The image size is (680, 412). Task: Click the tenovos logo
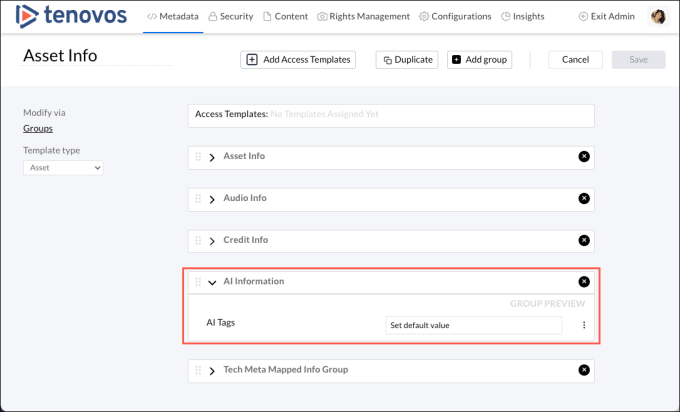click(70, 16)
